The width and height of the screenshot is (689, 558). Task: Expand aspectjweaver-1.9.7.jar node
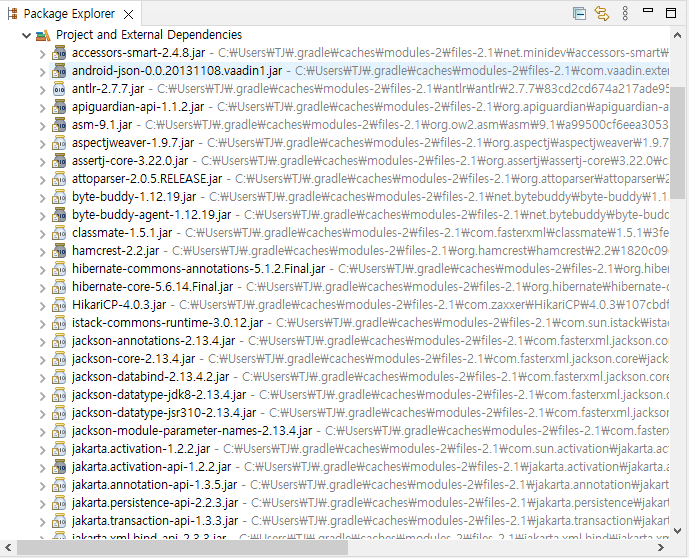[43, 144]
